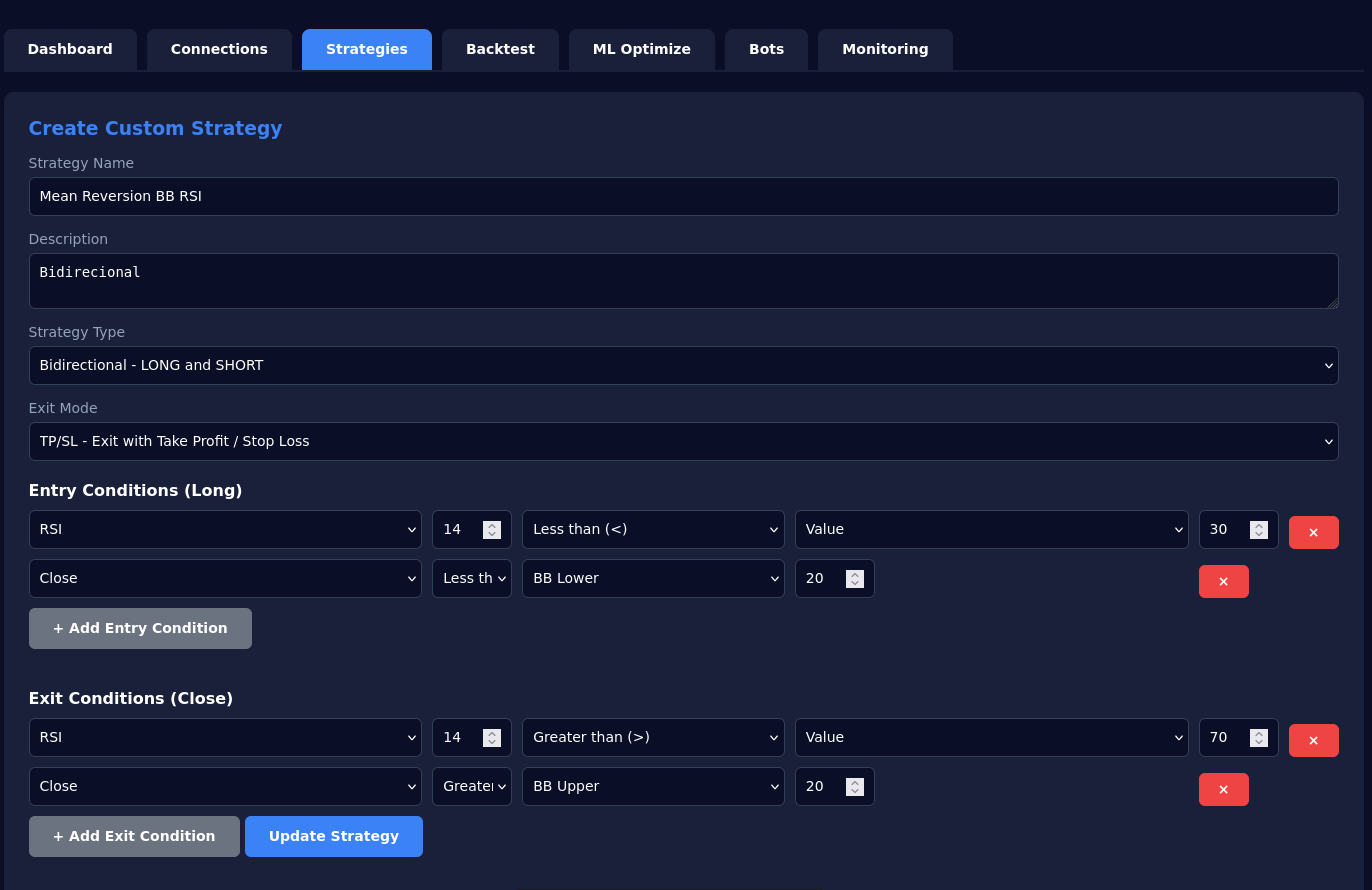Remove the RSI greater than 70 exit condition

coord(1313,740)
